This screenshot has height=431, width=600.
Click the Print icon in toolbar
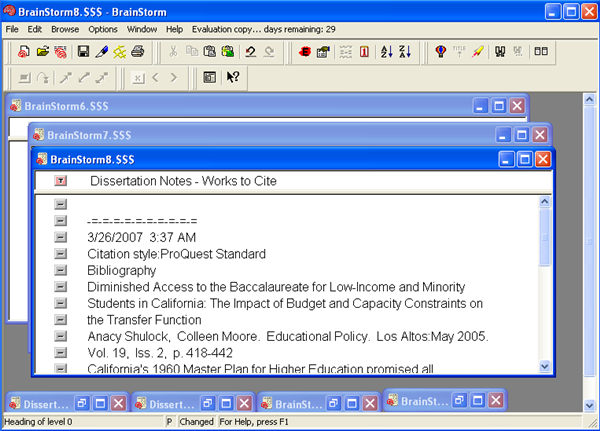(x=138, y=51)
